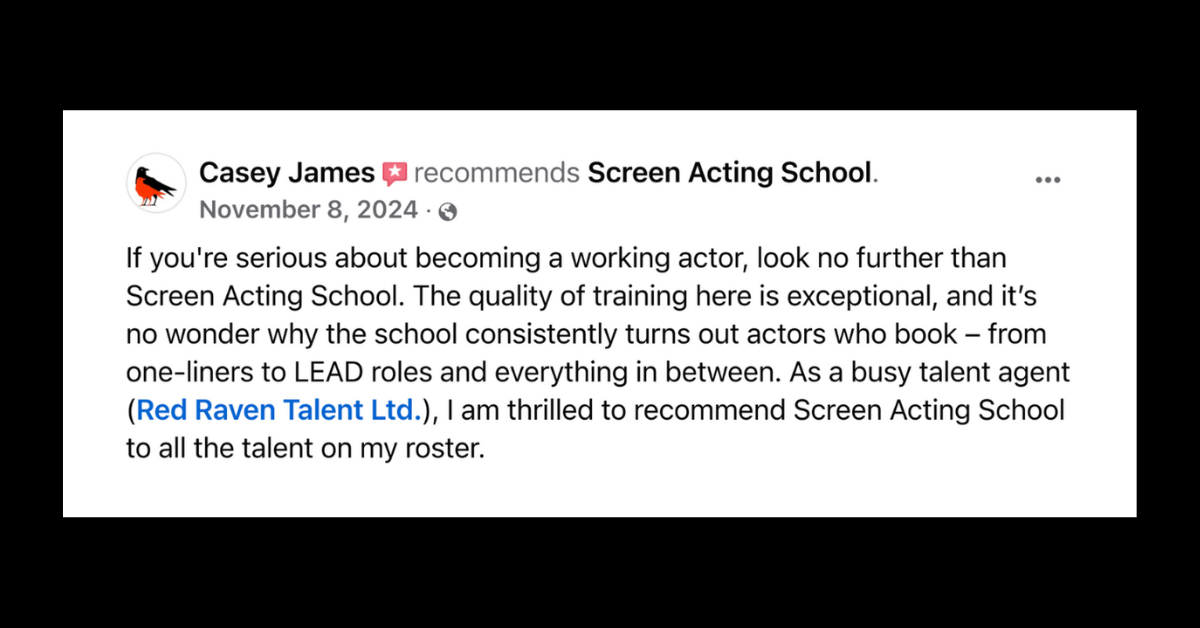Click the black background above the post card

pos(600,55)
